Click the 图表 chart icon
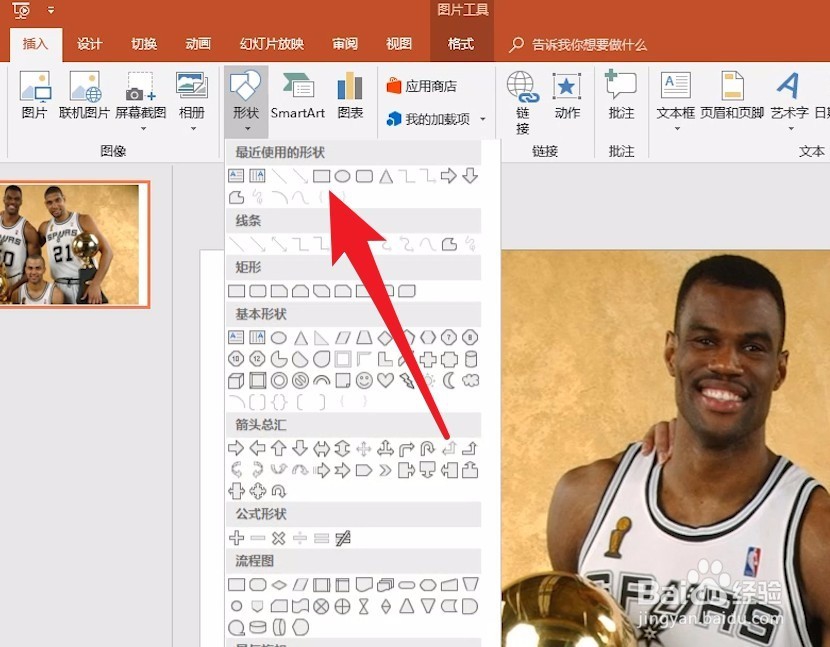The width and height of the screenshot is (830, 647). tap(350, 95)
